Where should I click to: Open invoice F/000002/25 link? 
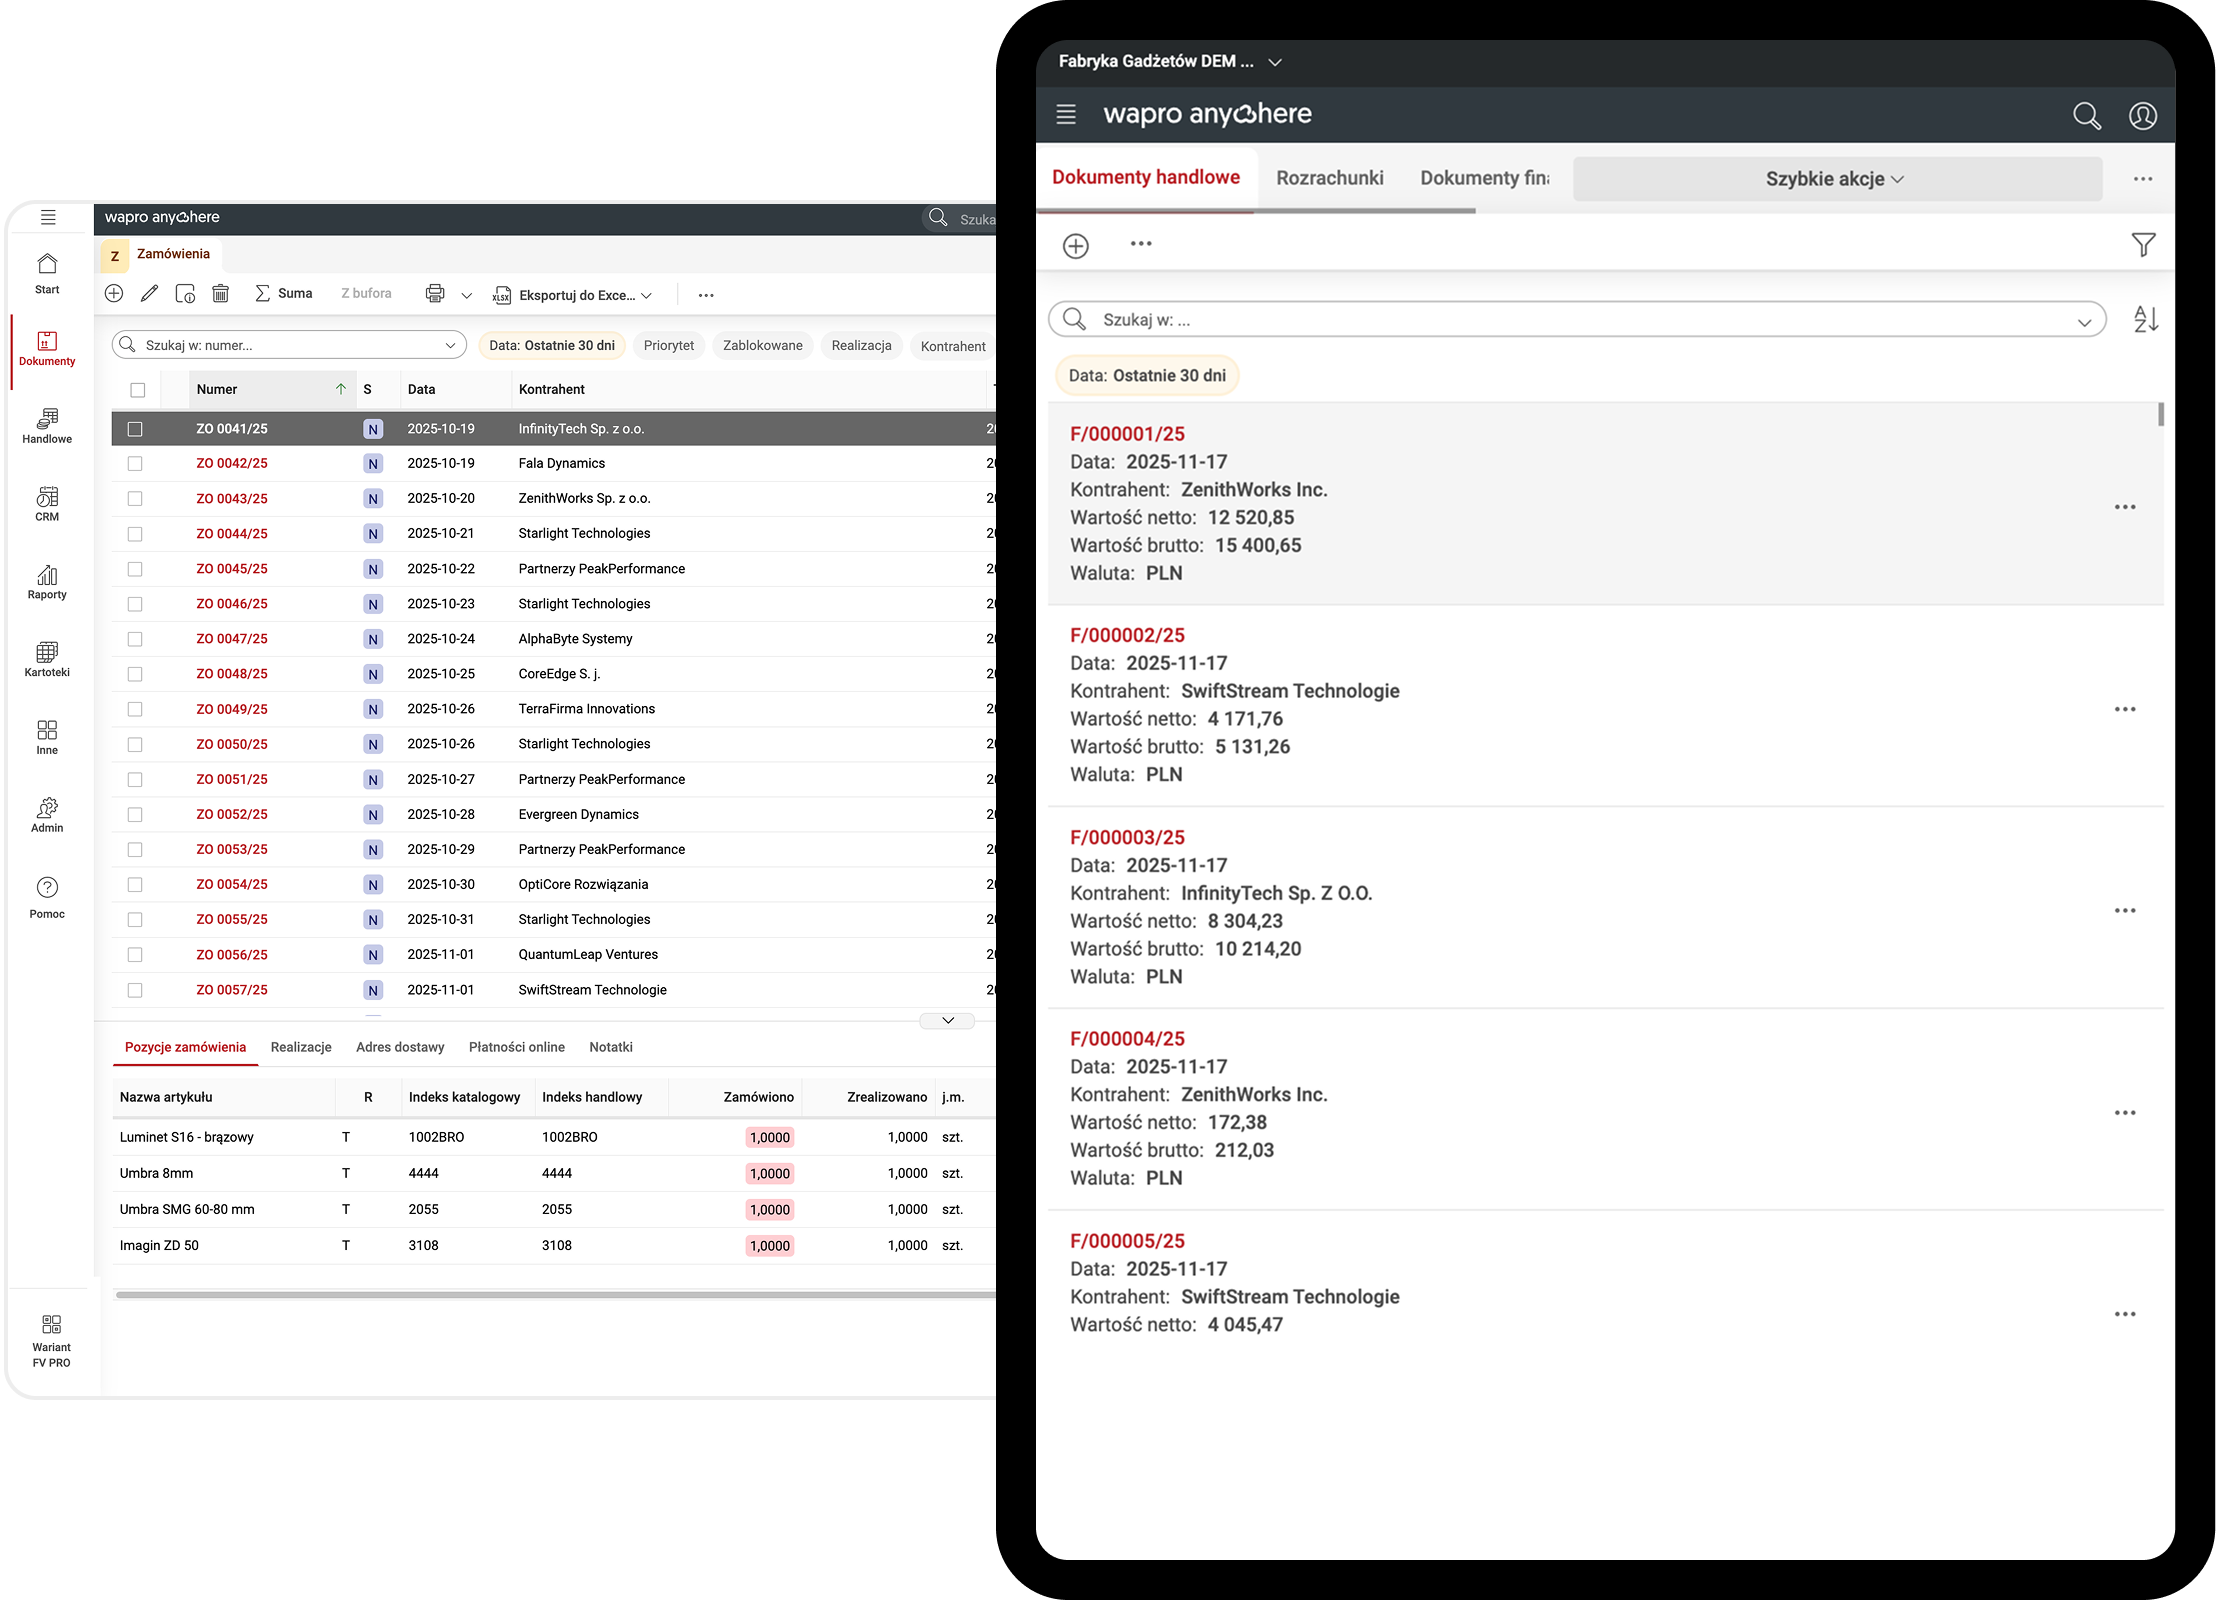click(x=1127, y=635)
